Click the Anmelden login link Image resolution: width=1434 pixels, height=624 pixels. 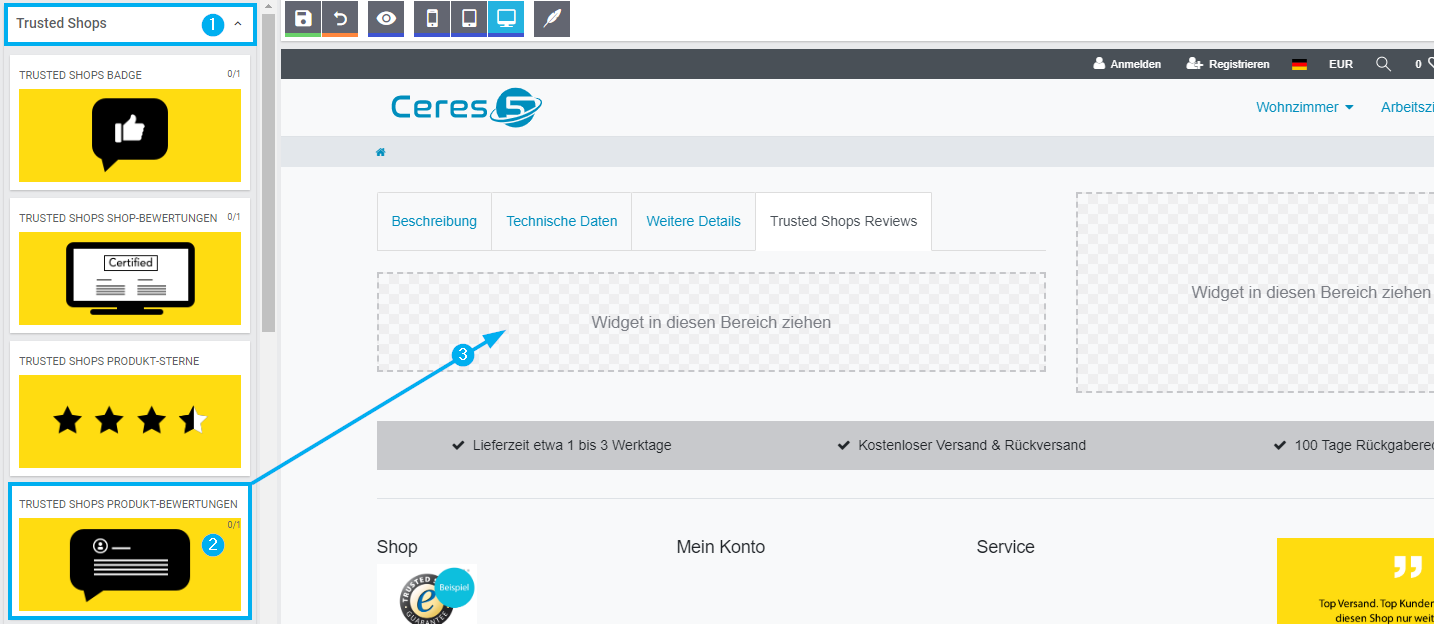coord(1127,64)
